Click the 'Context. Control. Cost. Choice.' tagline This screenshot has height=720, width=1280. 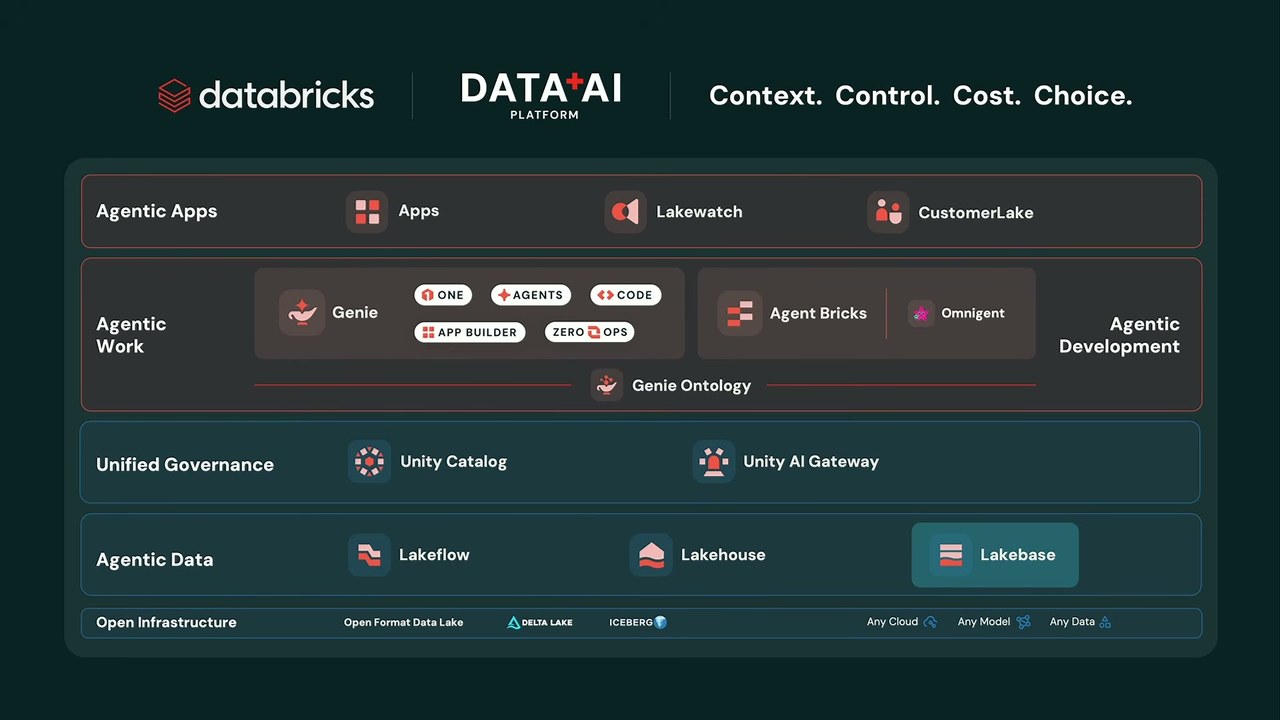(921, 96)
